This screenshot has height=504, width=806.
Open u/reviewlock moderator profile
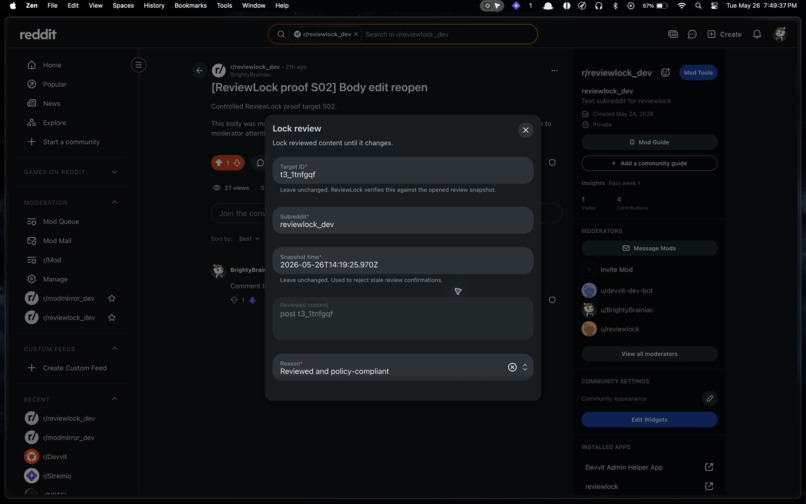coord(619,329)
